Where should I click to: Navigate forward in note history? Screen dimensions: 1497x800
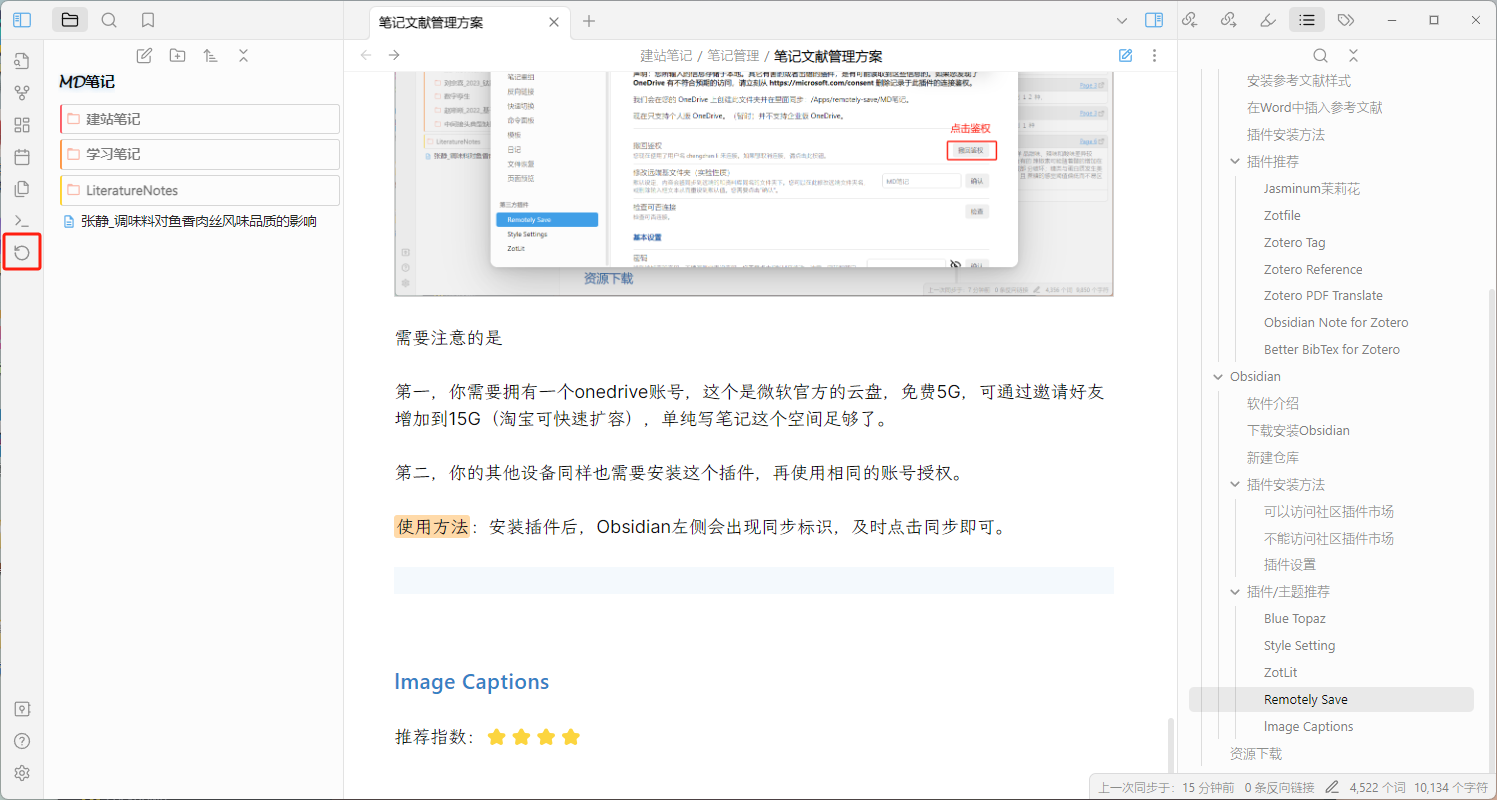[394, 56]
